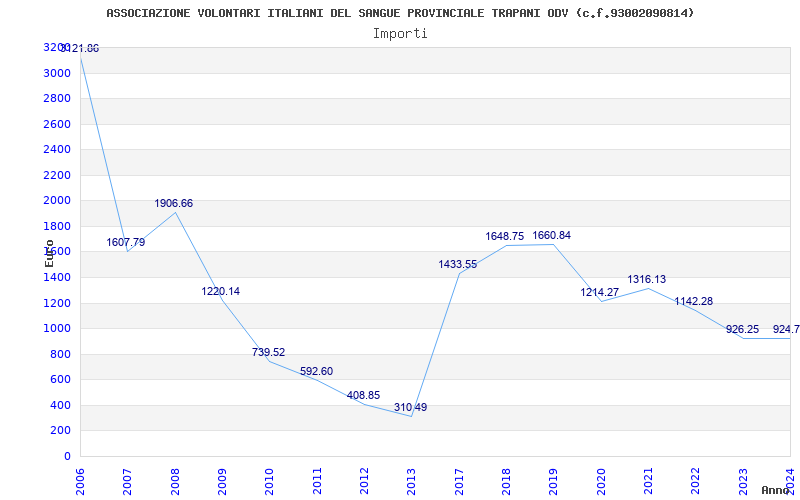
Task: Click the 1316.13 data label
Action: [x=646, y=280]
